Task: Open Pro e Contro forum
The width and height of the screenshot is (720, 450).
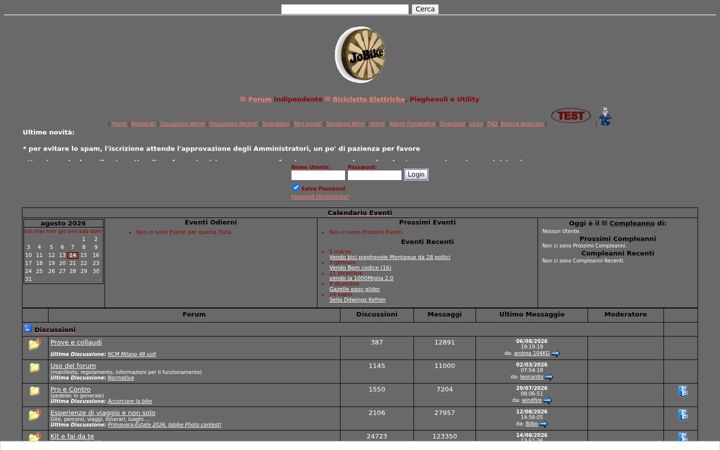Action: (x=70, y=389)
